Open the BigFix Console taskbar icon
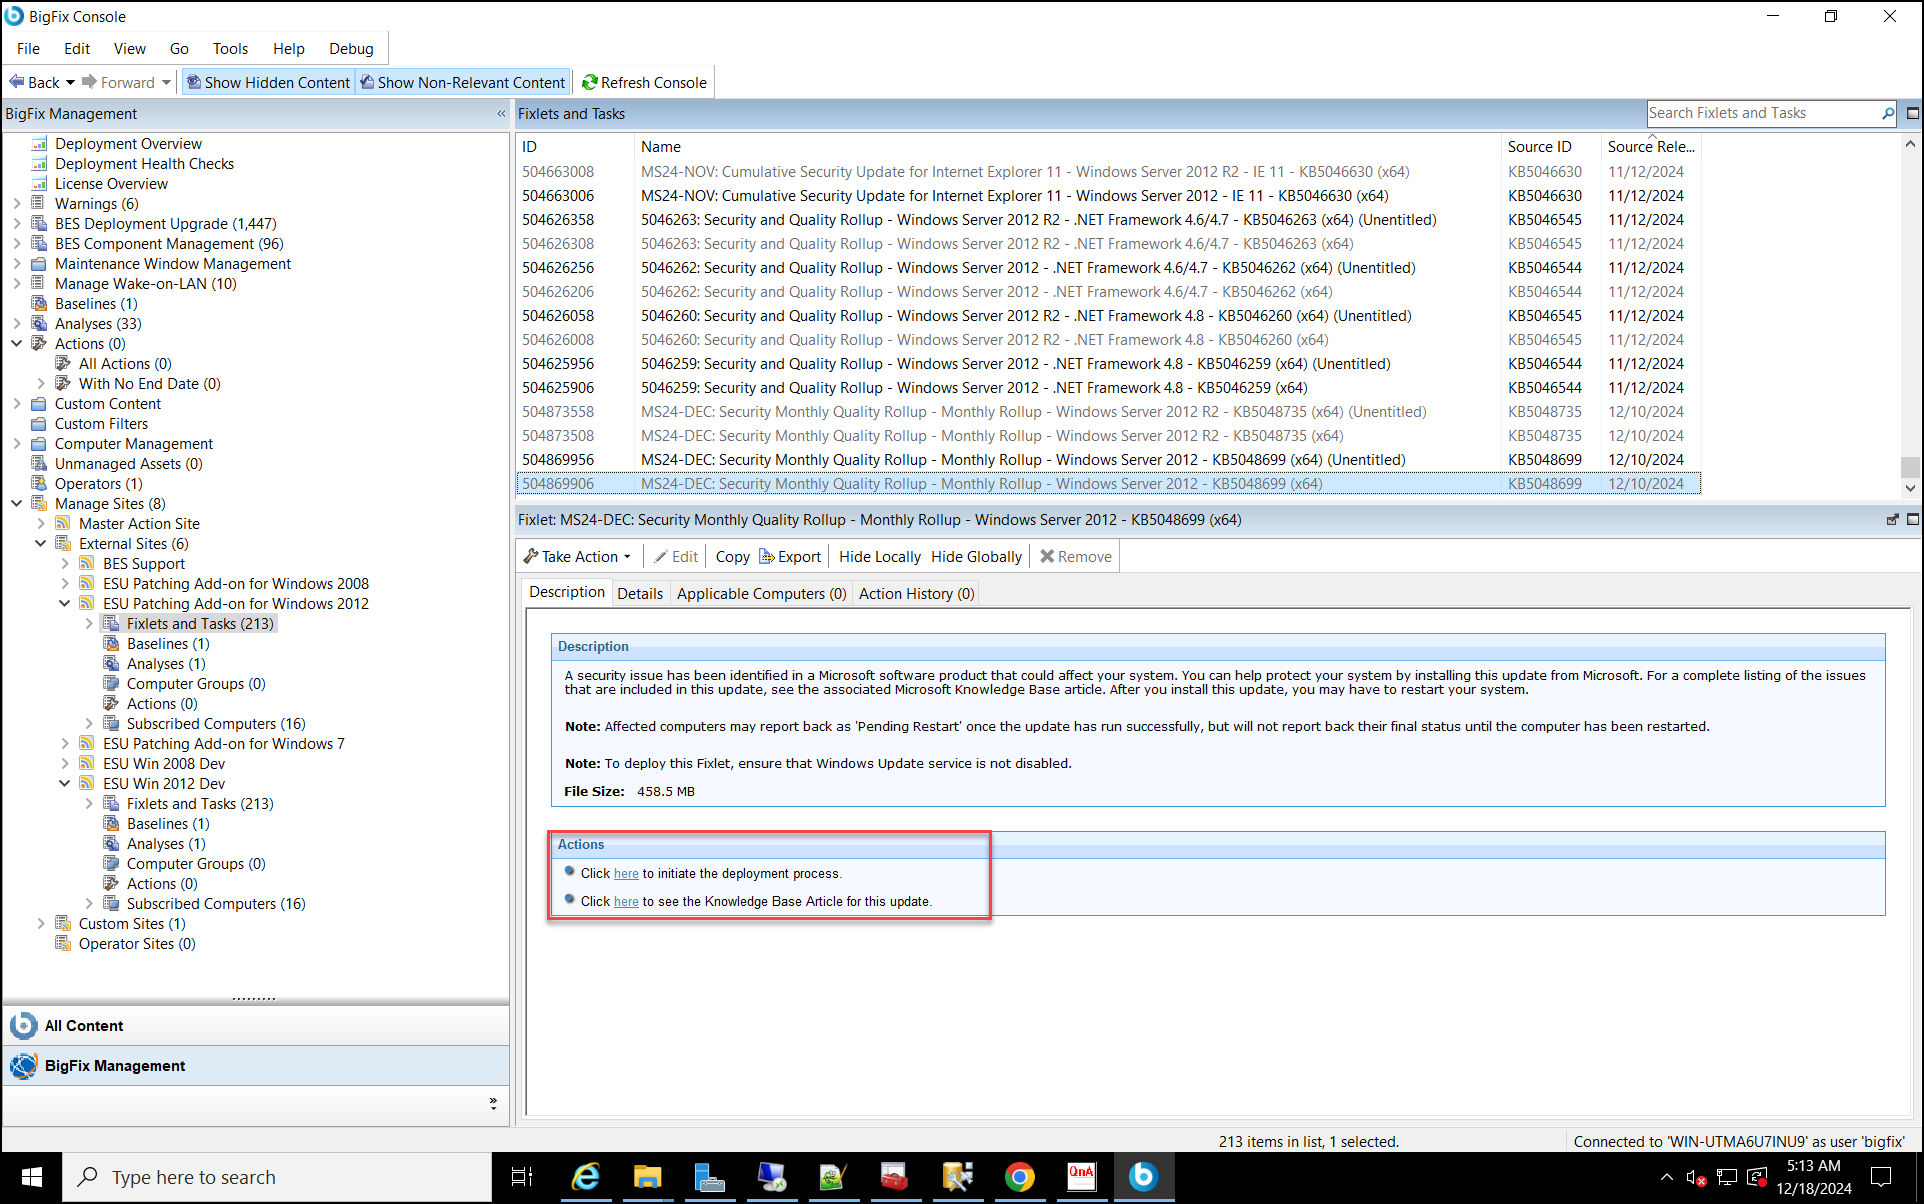1924x1204 pixels. point(1143,1177)
